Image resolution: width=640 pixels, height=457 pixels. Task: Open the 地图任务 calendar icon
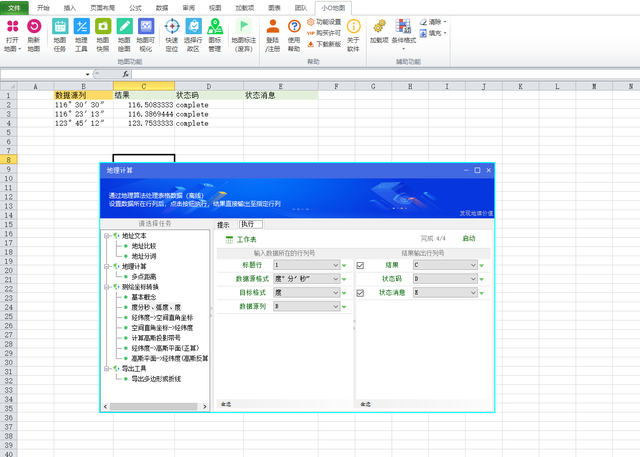coord(60,27)
